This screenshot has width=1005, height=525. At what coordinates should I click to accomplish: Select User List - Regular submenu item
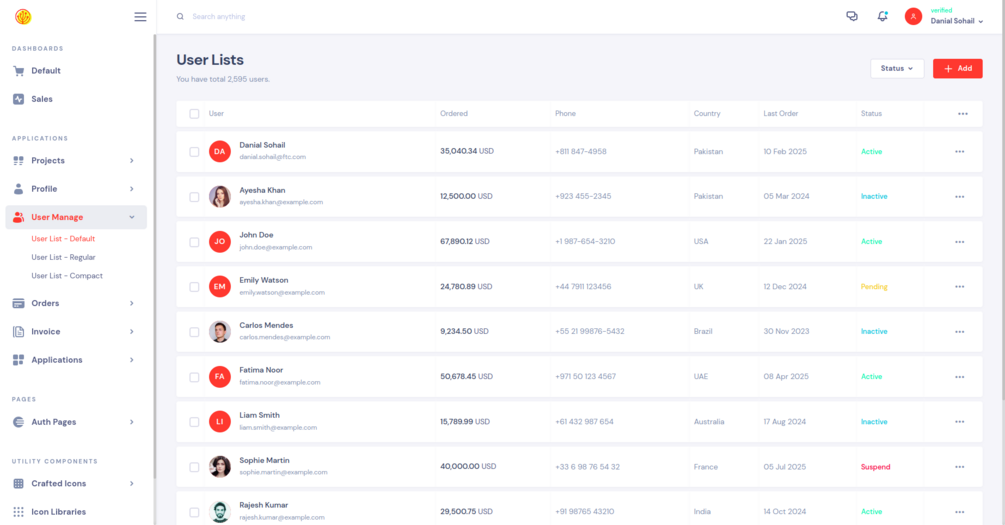pos(63,257)
